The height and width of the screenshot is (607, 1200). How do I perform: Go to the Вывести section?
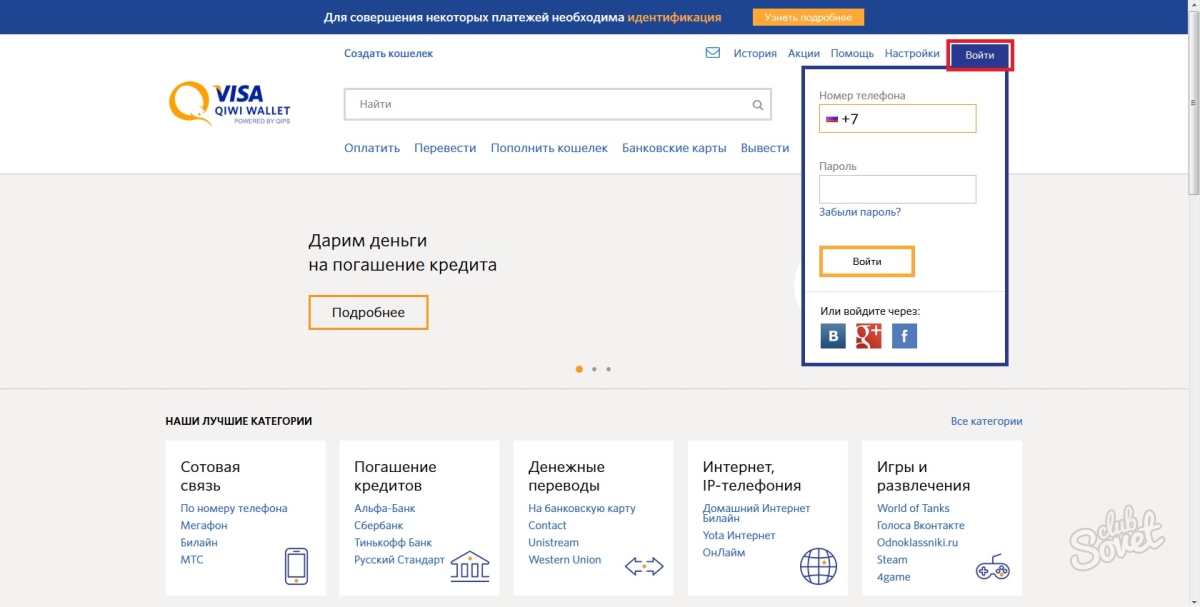[x=765, y=148]
